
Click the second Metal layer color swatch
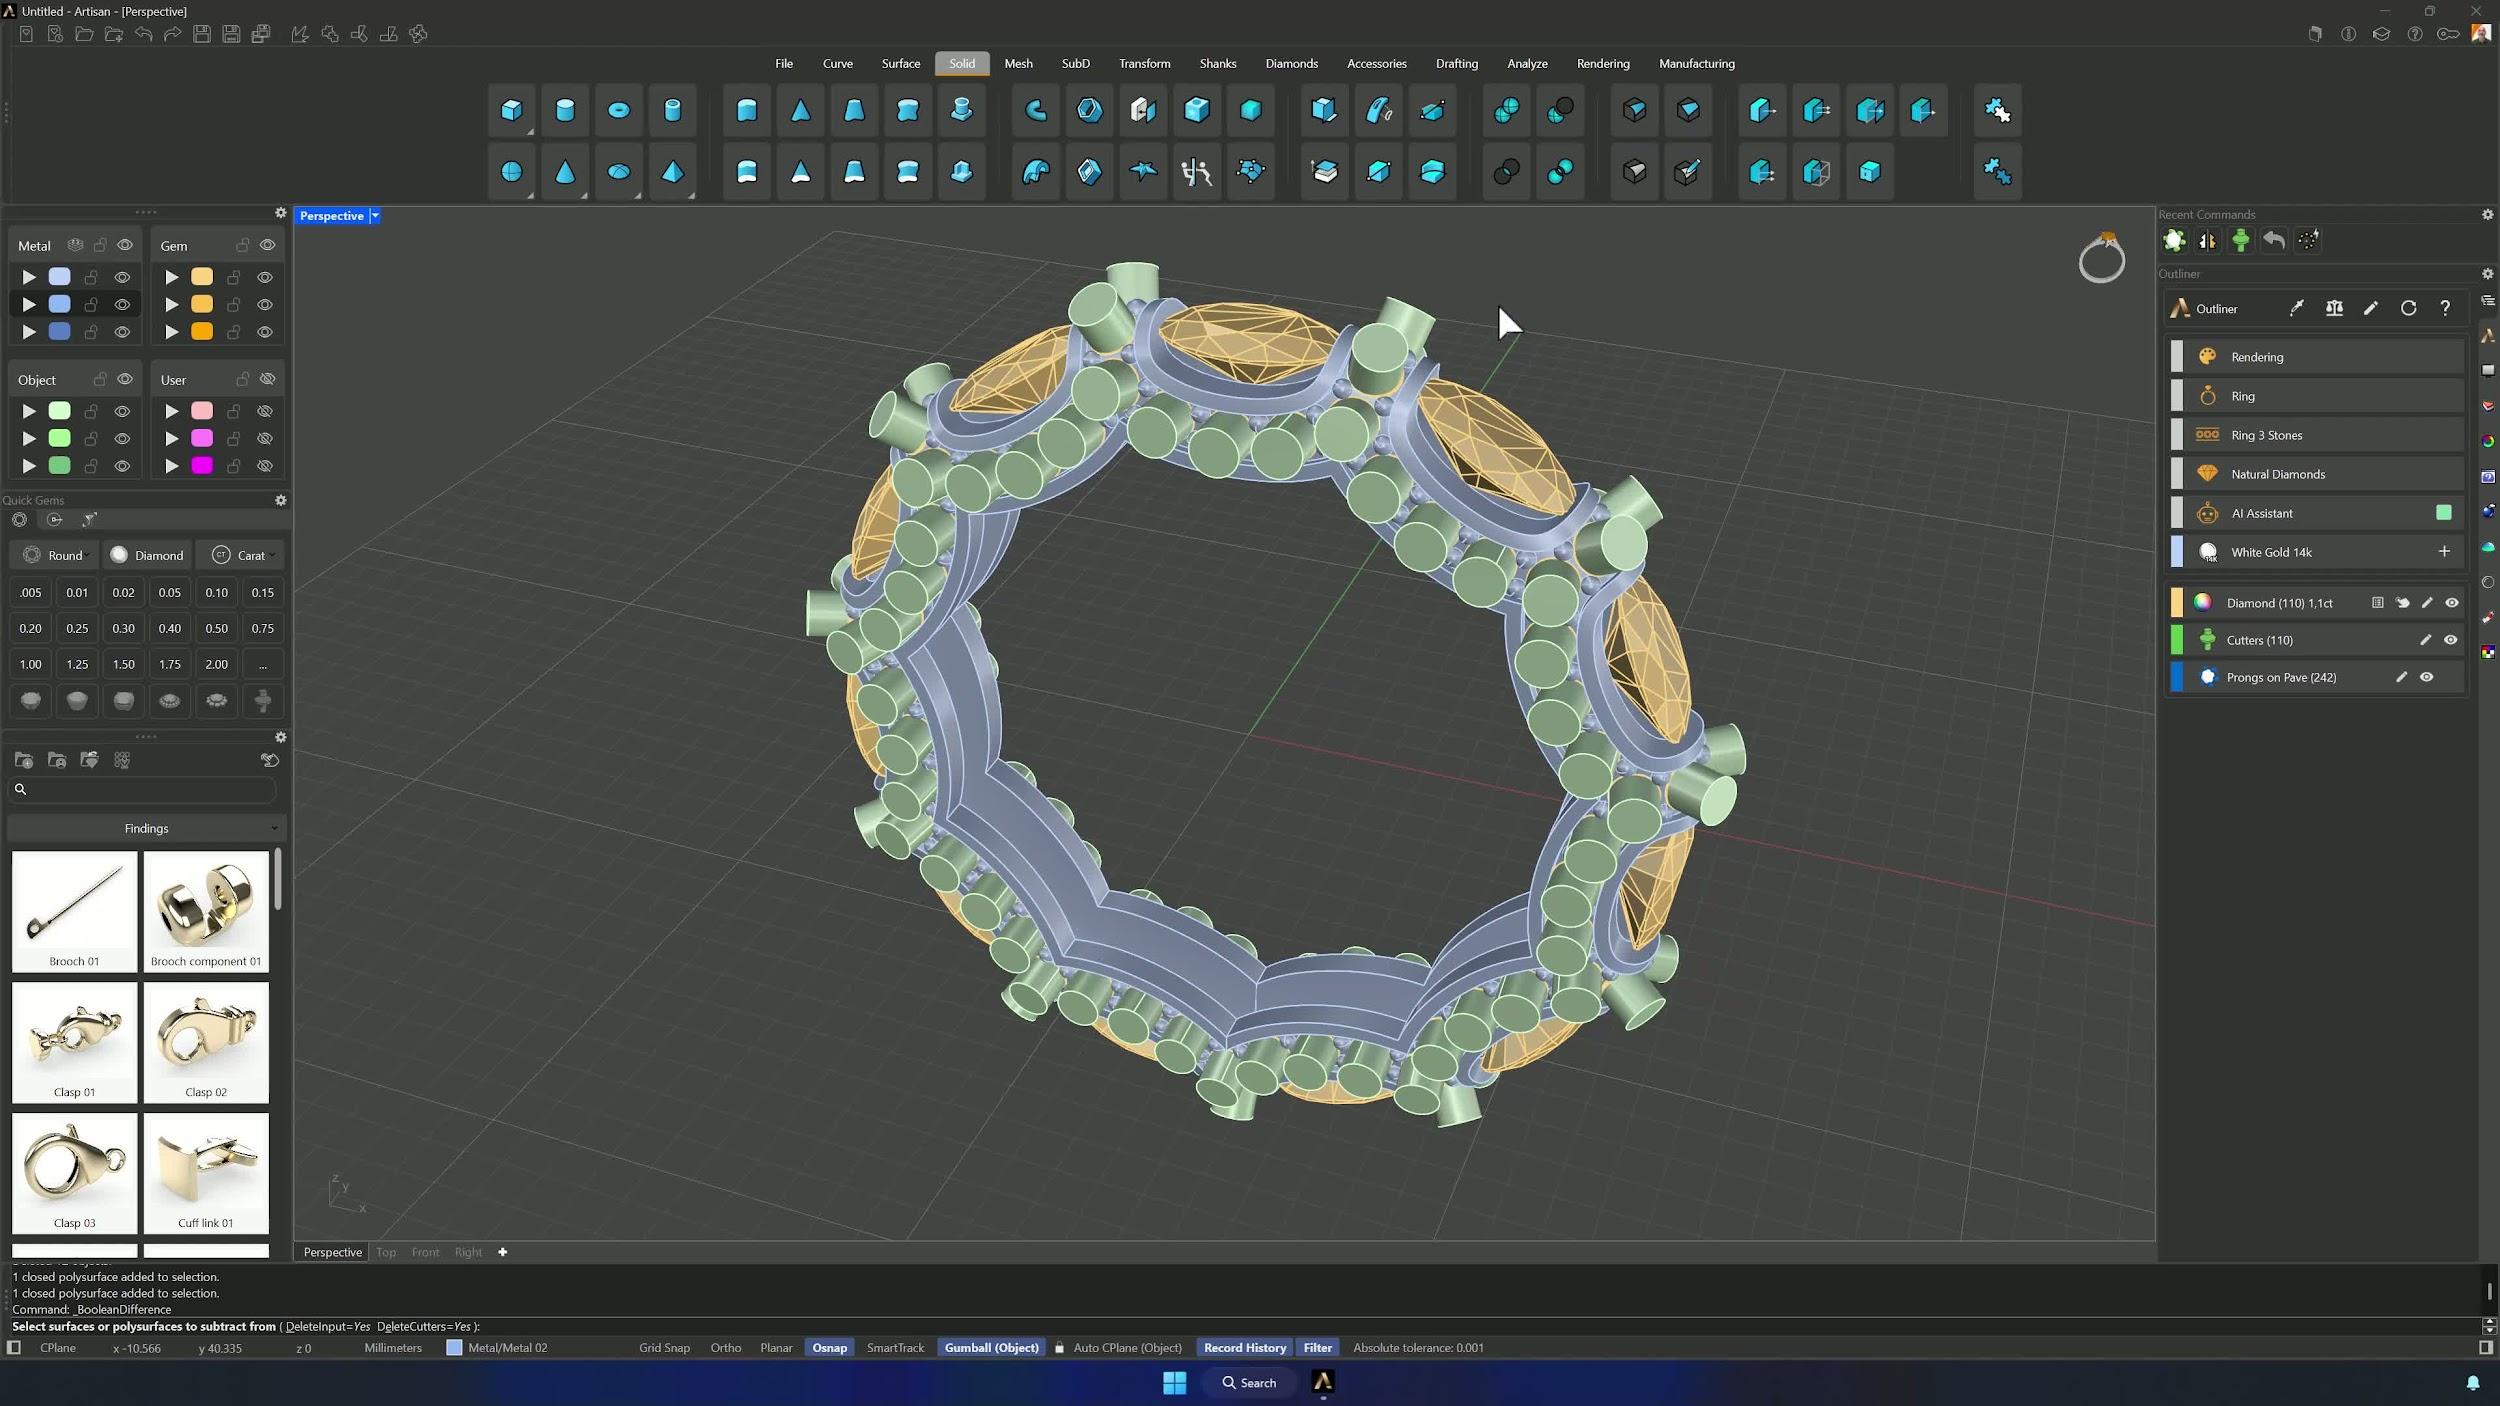tap(60, 304)
